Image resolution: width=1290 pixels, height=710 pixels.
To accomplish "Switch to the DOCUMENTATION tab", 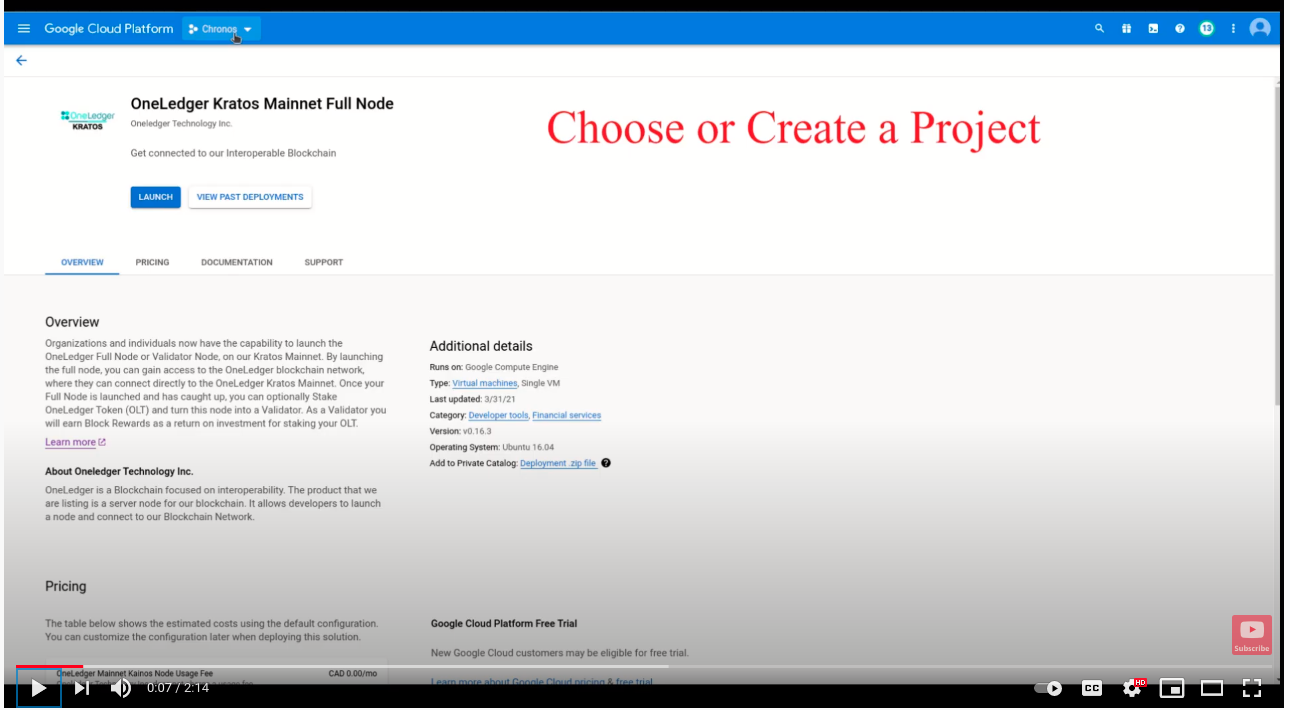I will pyautogui.click(x=237, y=262).
